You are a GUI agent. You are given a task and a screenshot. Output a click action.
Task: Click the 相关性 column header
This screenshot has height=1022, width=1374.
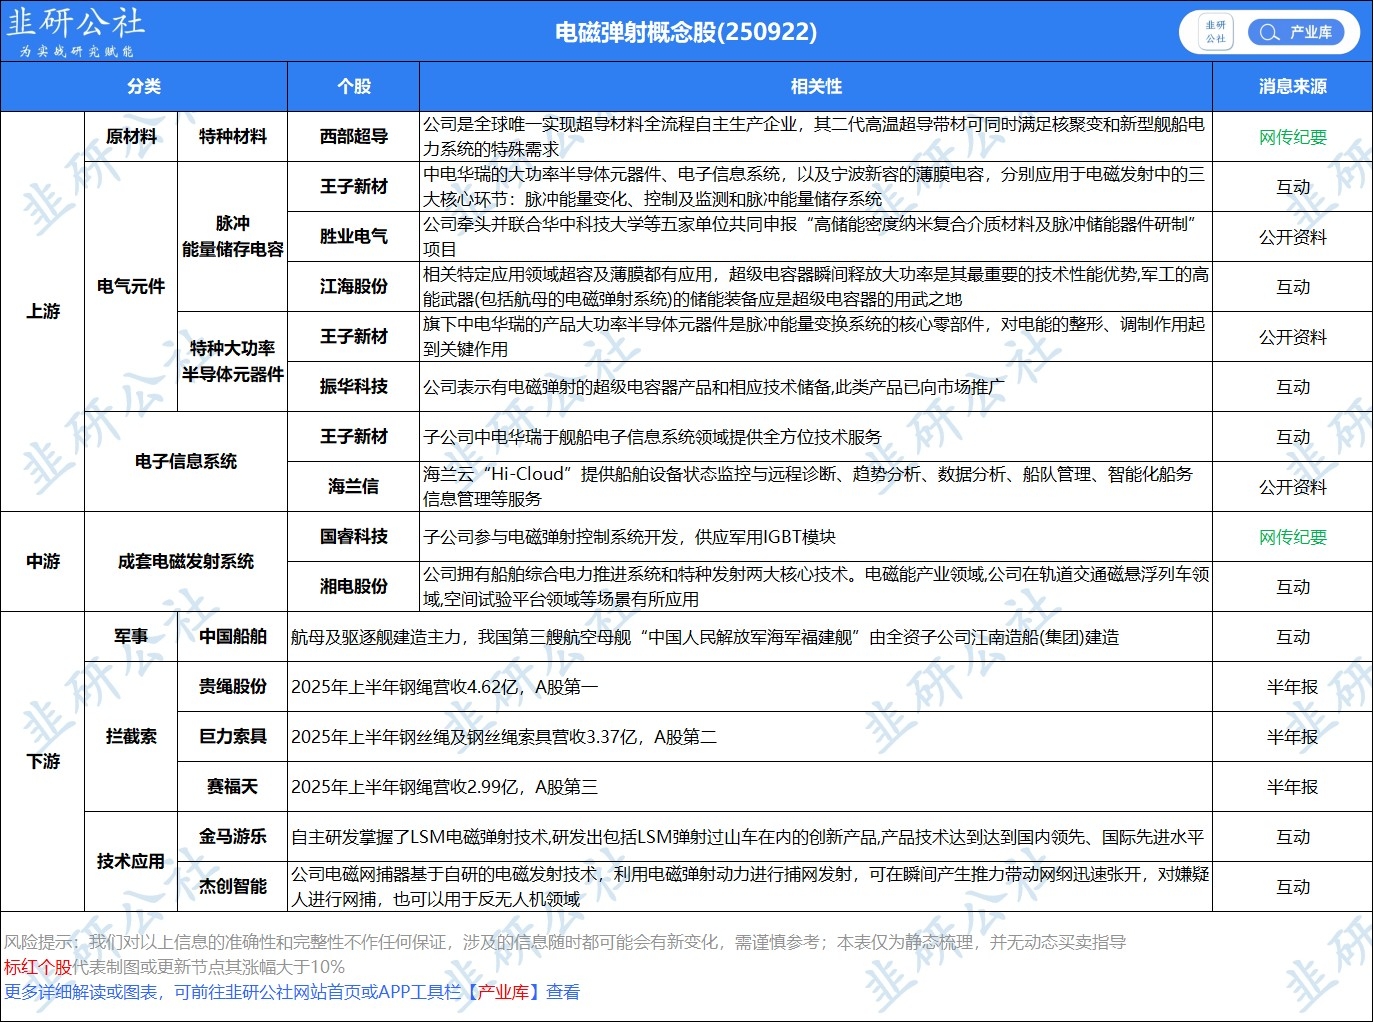815,87
